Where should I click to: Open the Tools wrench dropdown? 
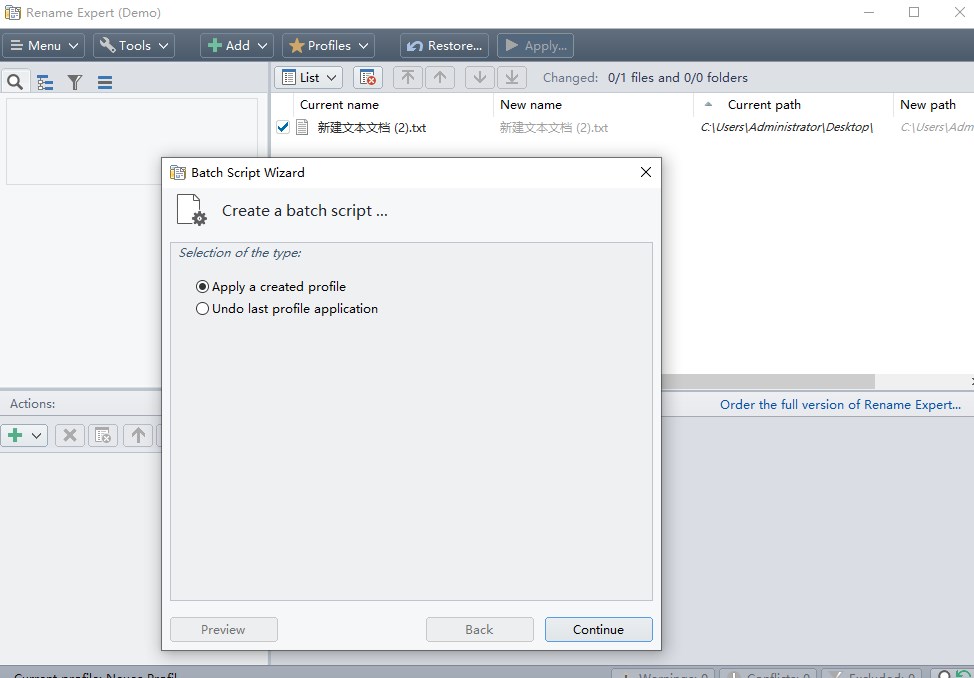click(134, 45)
